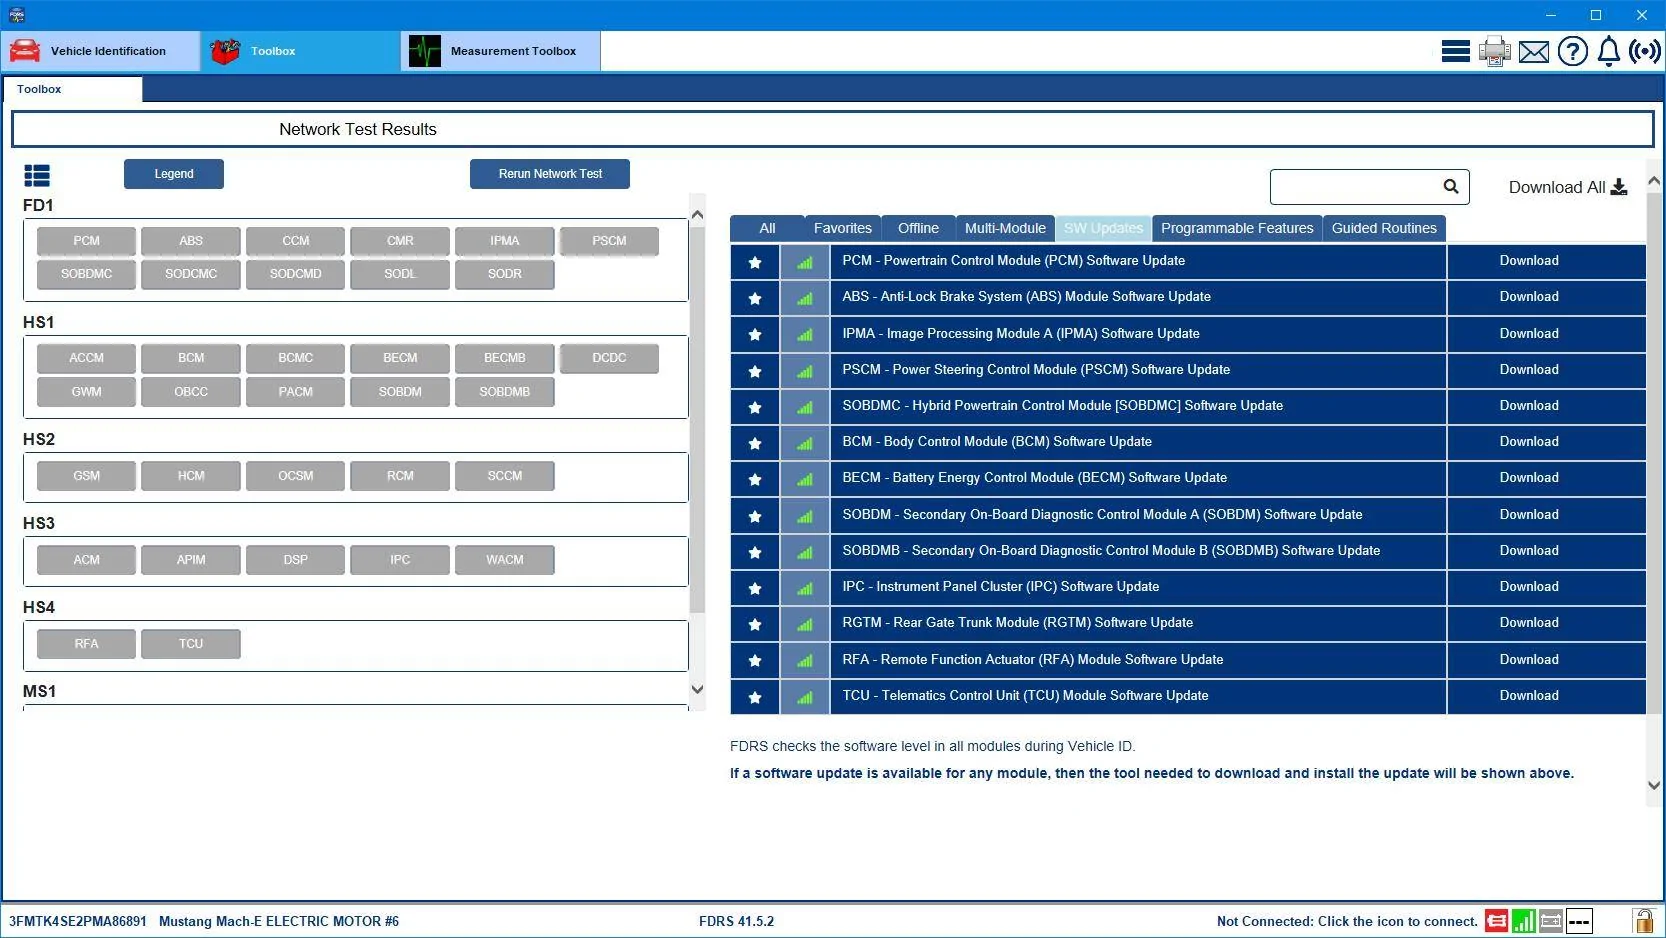Switch to Measurement Toolbox tab

pos(501,51)
